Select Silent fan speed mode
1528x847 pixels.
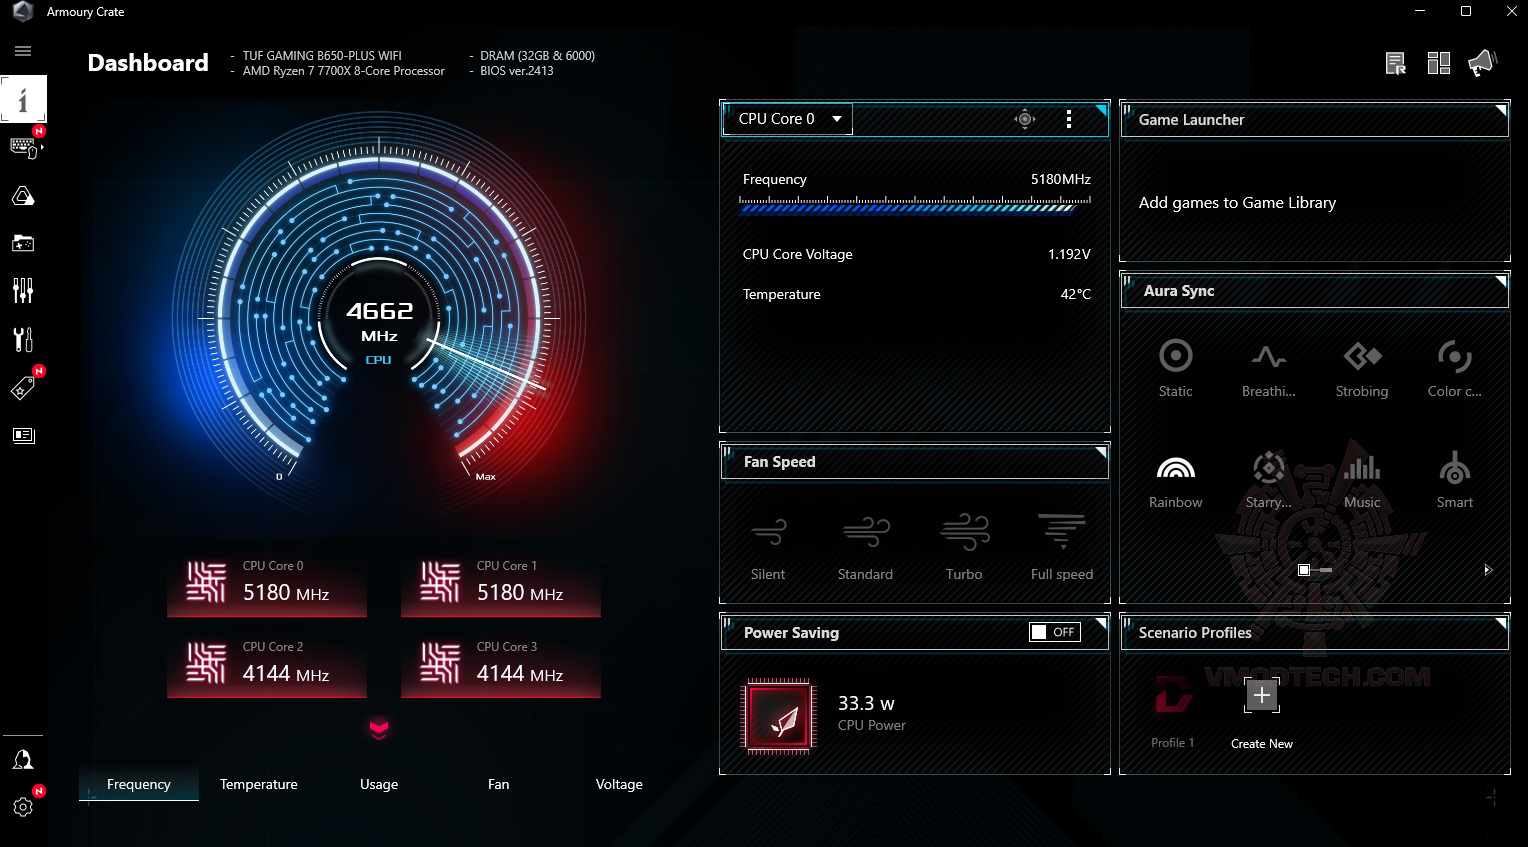(x=768, y=546)
